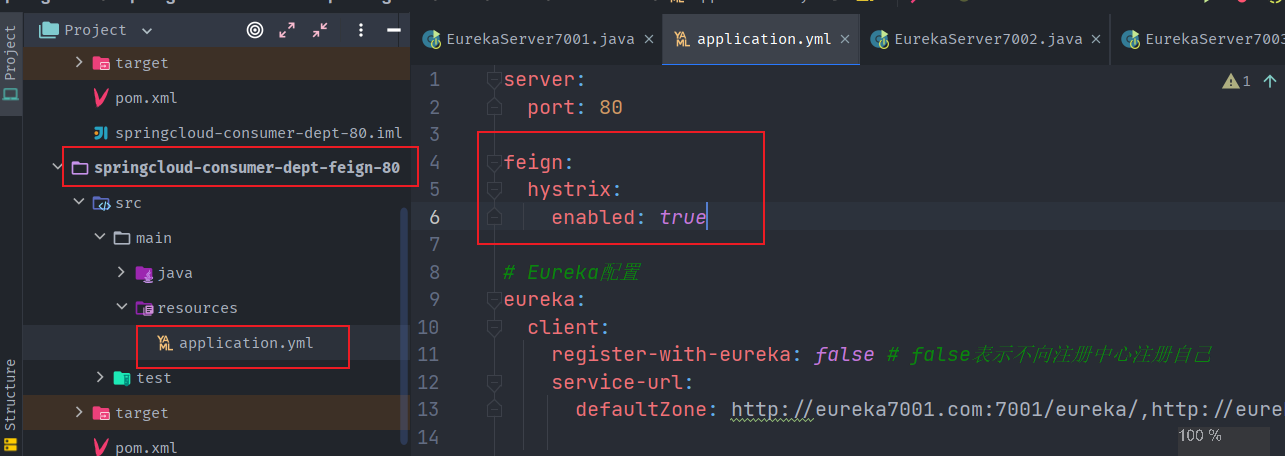The image size is (1285, 456).
Task: Click the Project panel vertical scrollbar
Action: 404,320
